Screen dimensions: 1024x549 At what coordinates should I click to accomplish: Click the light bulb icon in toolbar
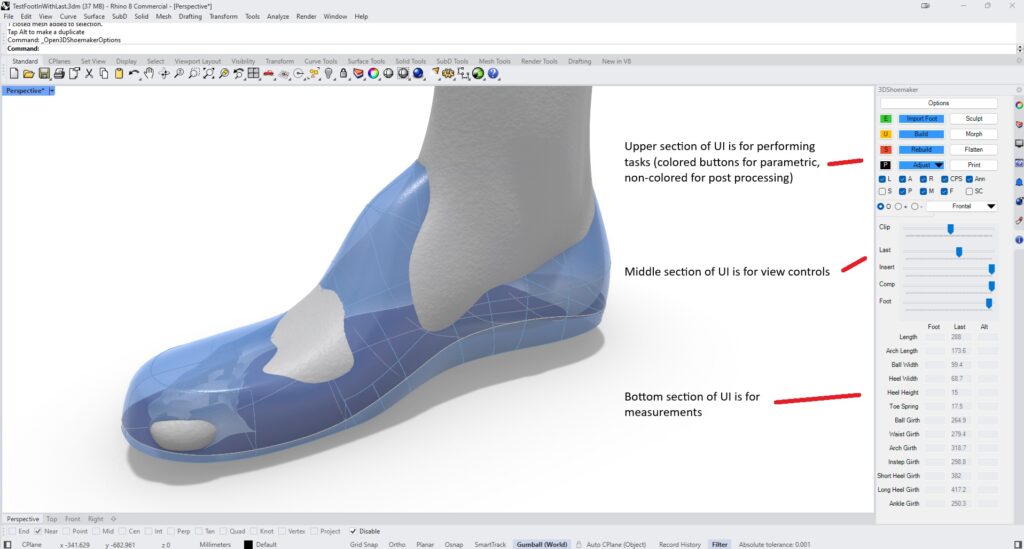tap(328, 74)
